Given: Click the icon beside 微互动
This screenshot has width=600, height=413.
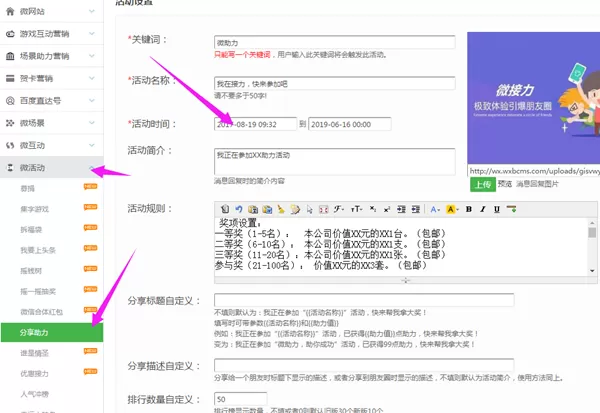Looking at the screenshot, I should coord(10,145).
